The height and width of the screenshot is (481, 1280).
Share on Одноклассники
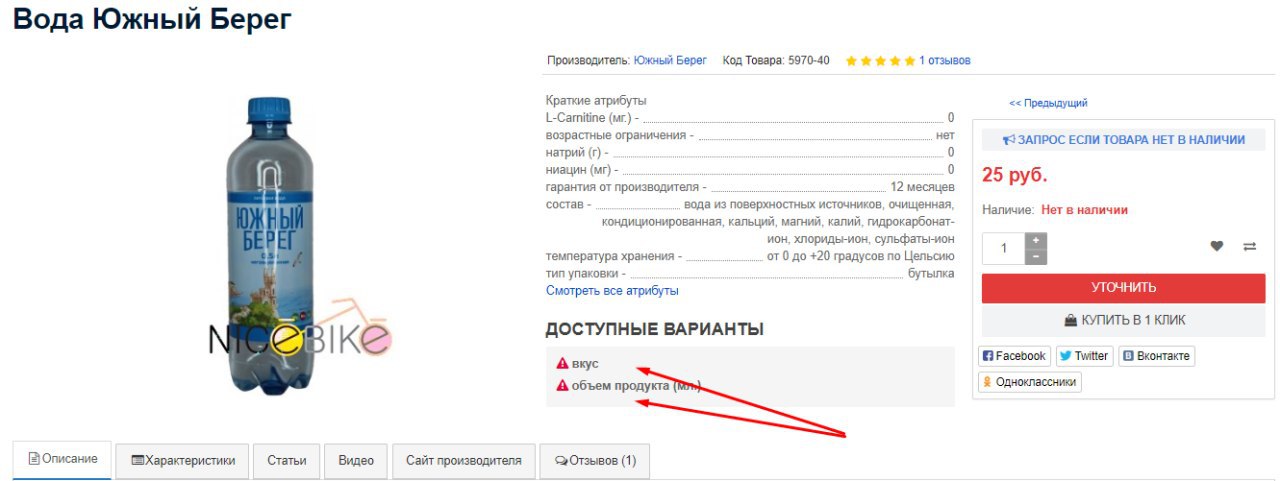point(1029,382)
